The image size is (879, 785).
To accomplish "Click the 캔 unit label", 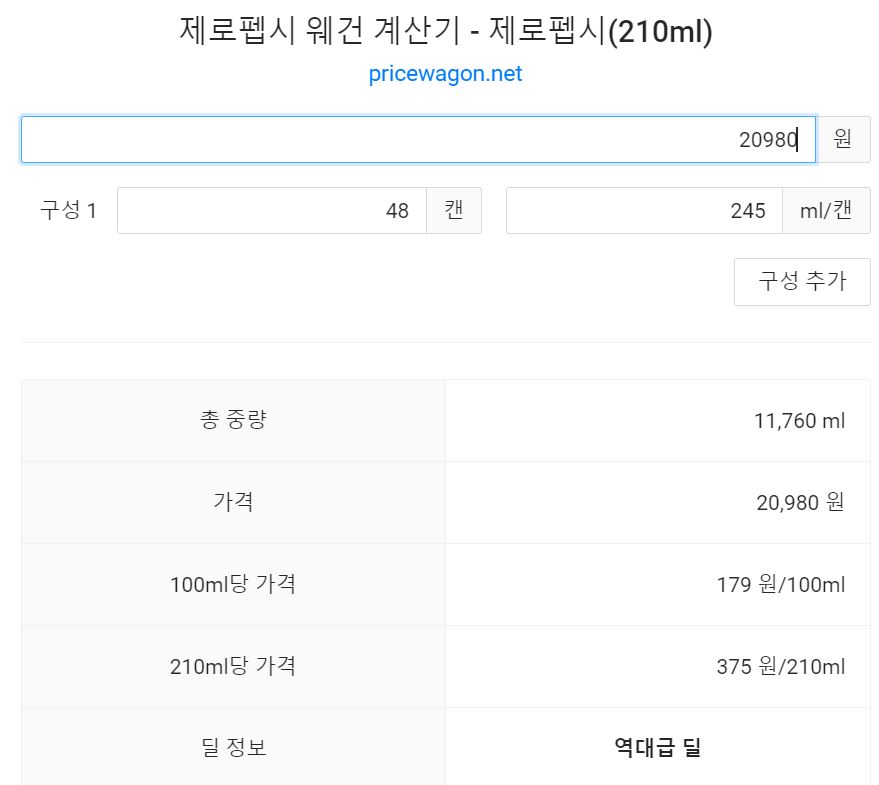I will [x=454, y=211].
